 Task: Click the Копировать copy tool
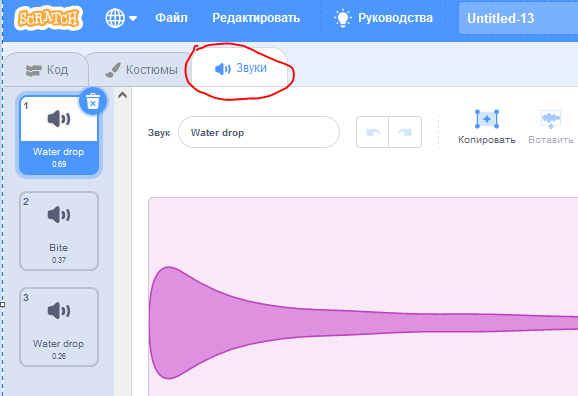tap(487, 127)
